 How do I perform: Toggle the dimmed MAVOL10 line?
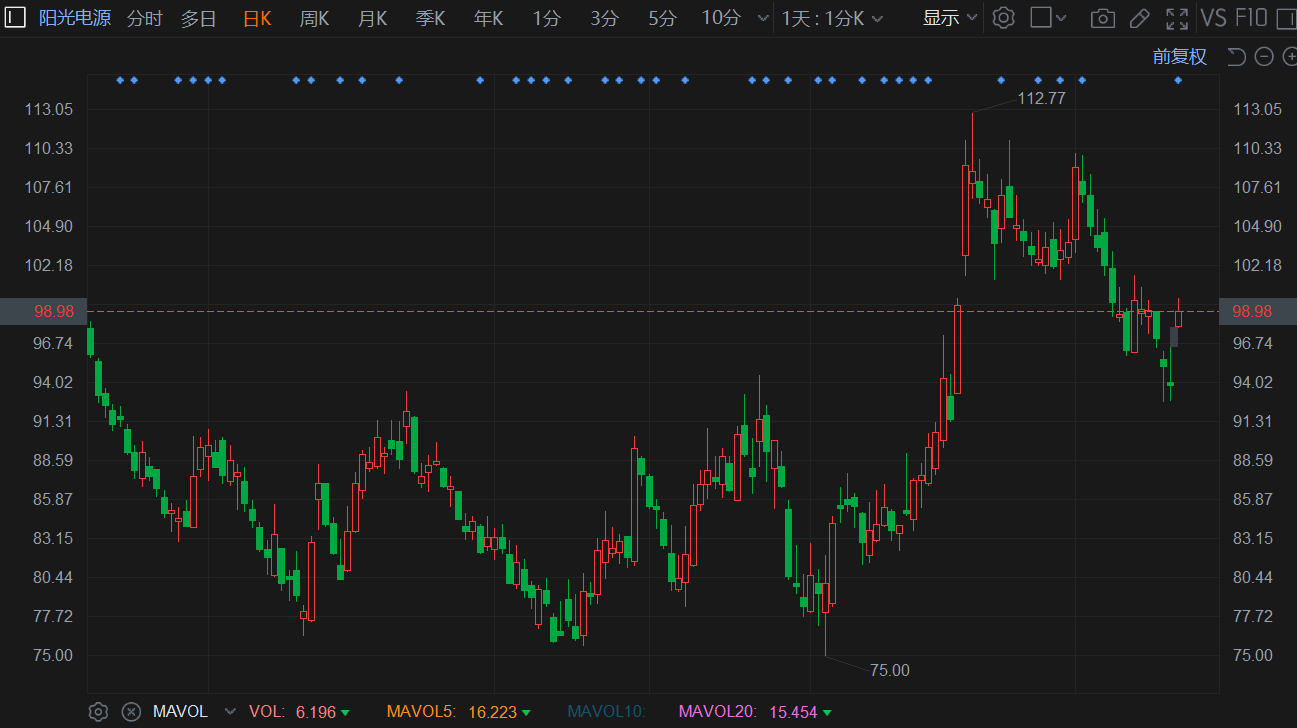[x=606, y=712]
